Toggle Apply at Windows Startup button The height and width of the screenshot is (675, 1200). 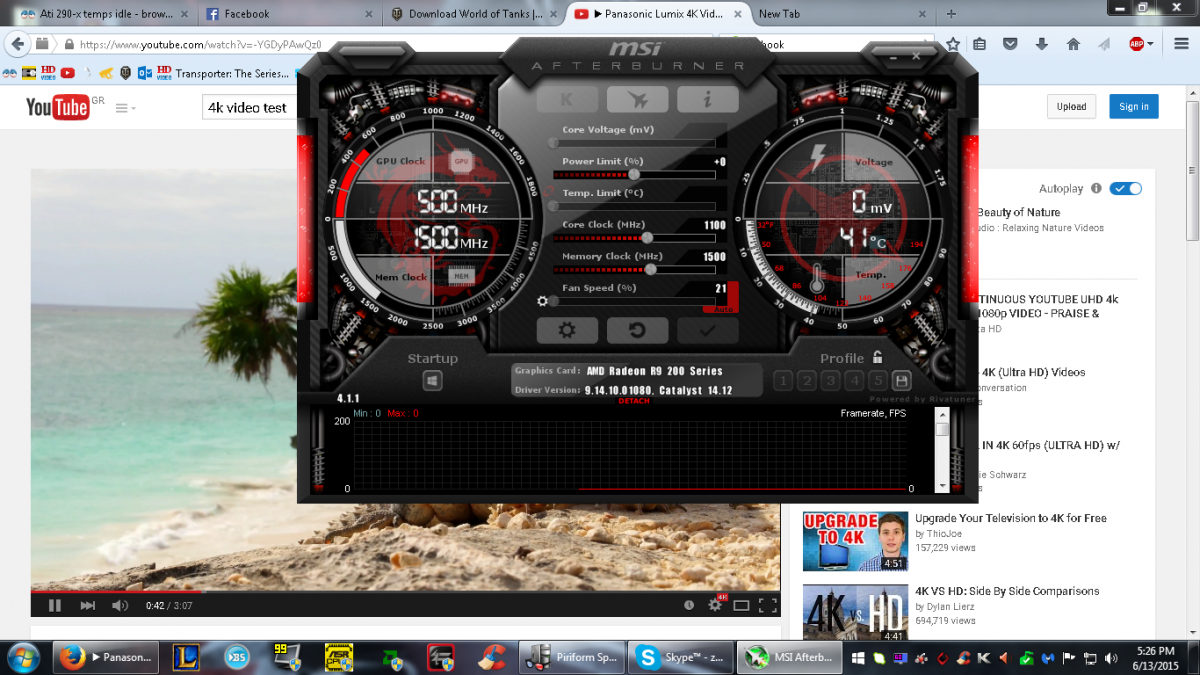pyautogui.click(x=432, y=381)
